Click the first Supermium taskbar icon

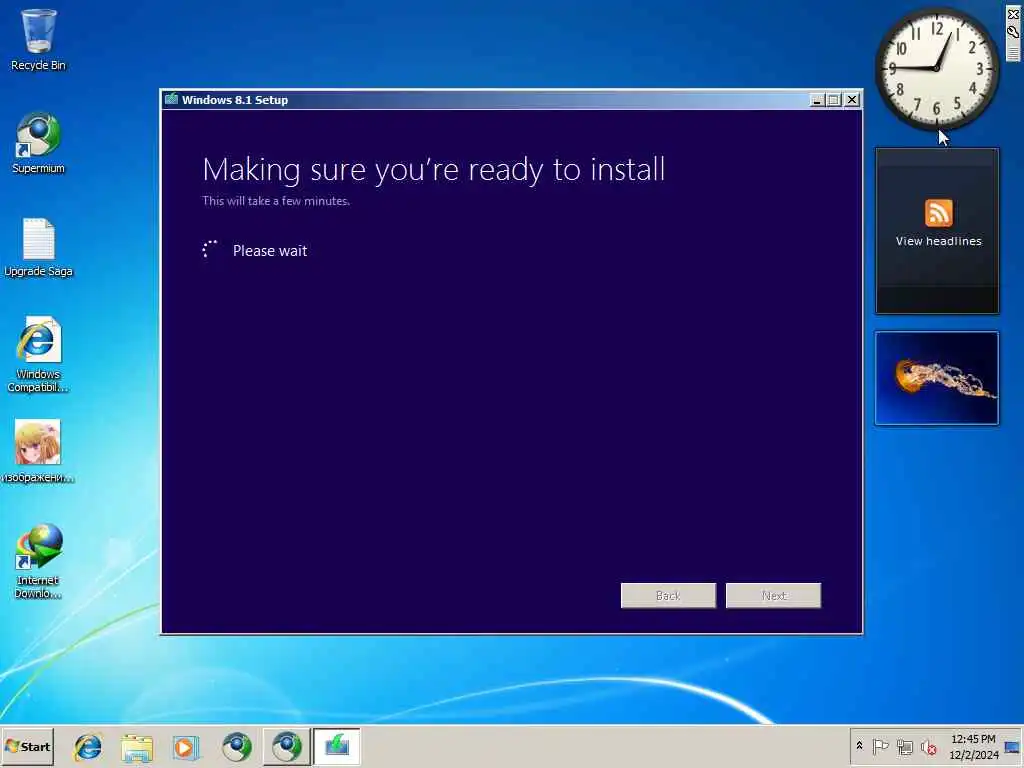point(236,746)
